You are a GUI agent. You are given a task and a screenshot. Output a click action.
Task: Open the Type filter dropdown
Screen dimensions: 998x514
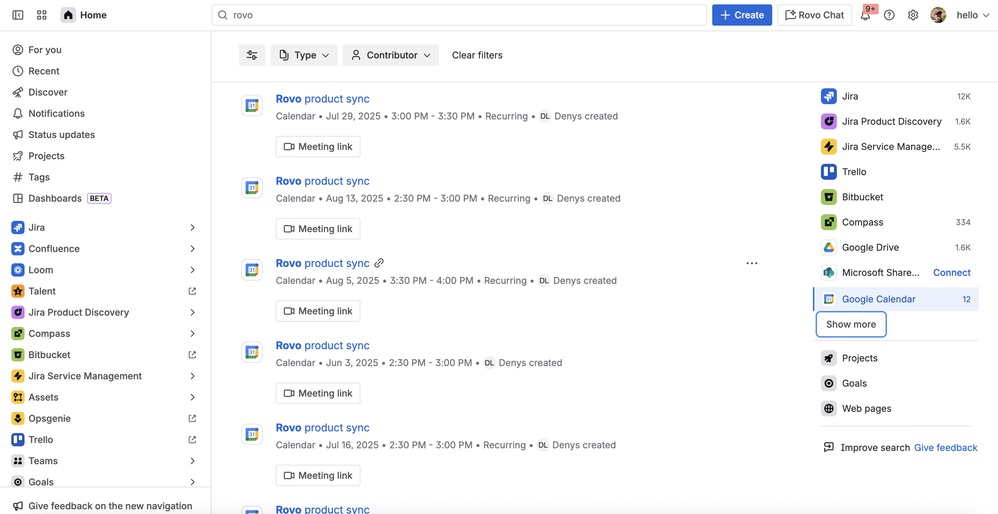[304, 55]
